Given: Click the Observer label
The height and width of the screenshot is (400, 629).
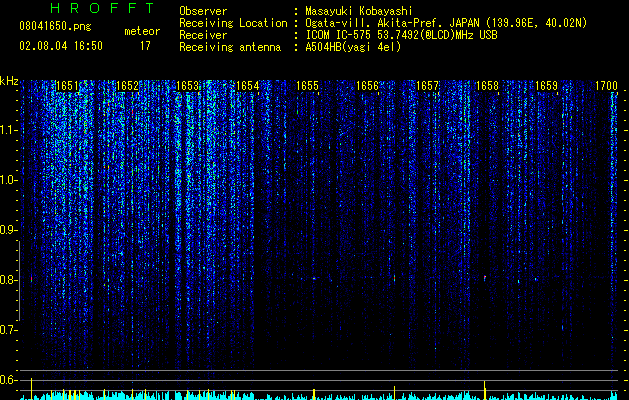Looking at the screenshot, I should coord(203,11).
